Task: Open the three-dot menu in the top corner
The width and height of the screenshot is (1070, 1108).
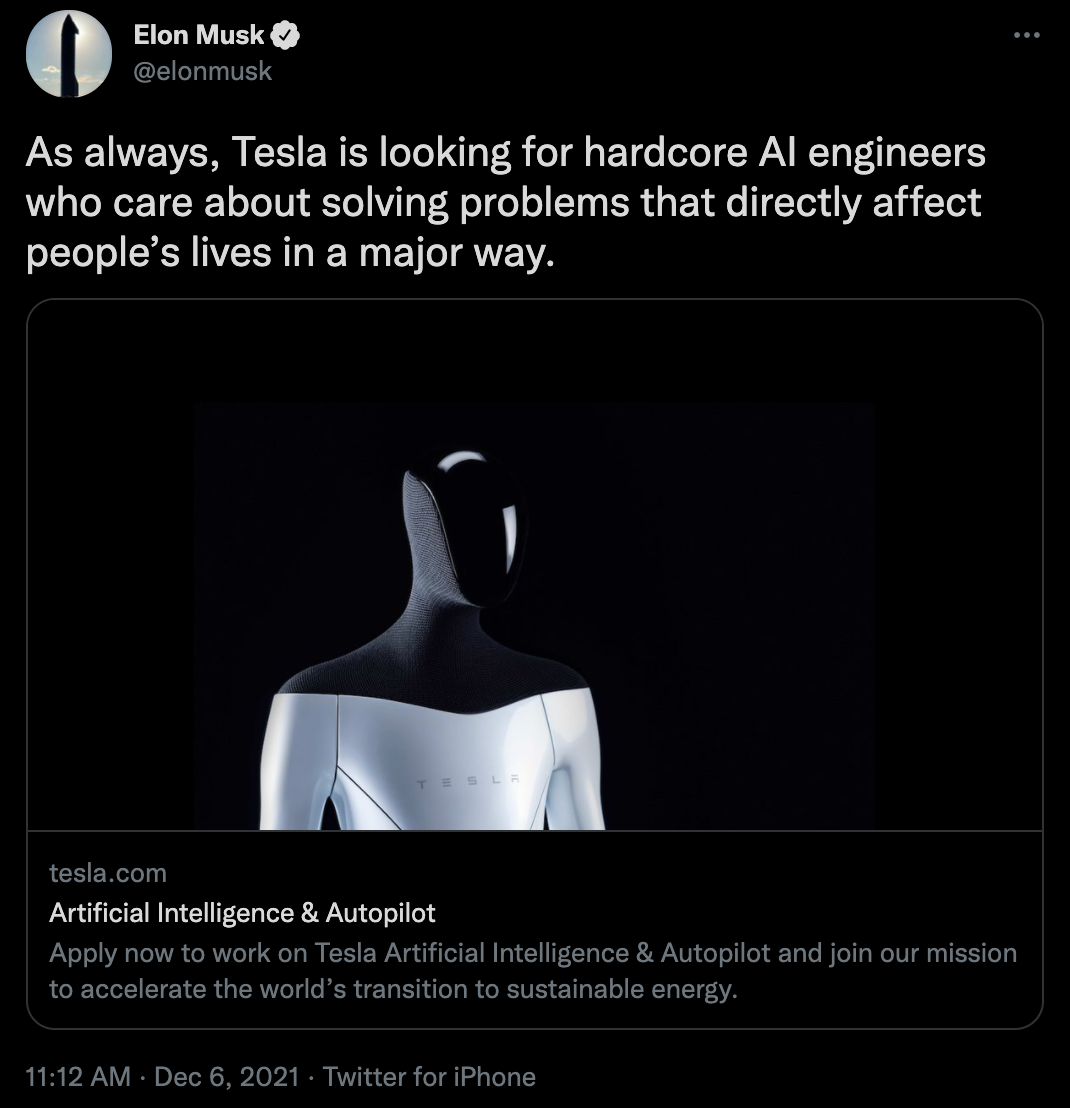Action: (1025, 34)
